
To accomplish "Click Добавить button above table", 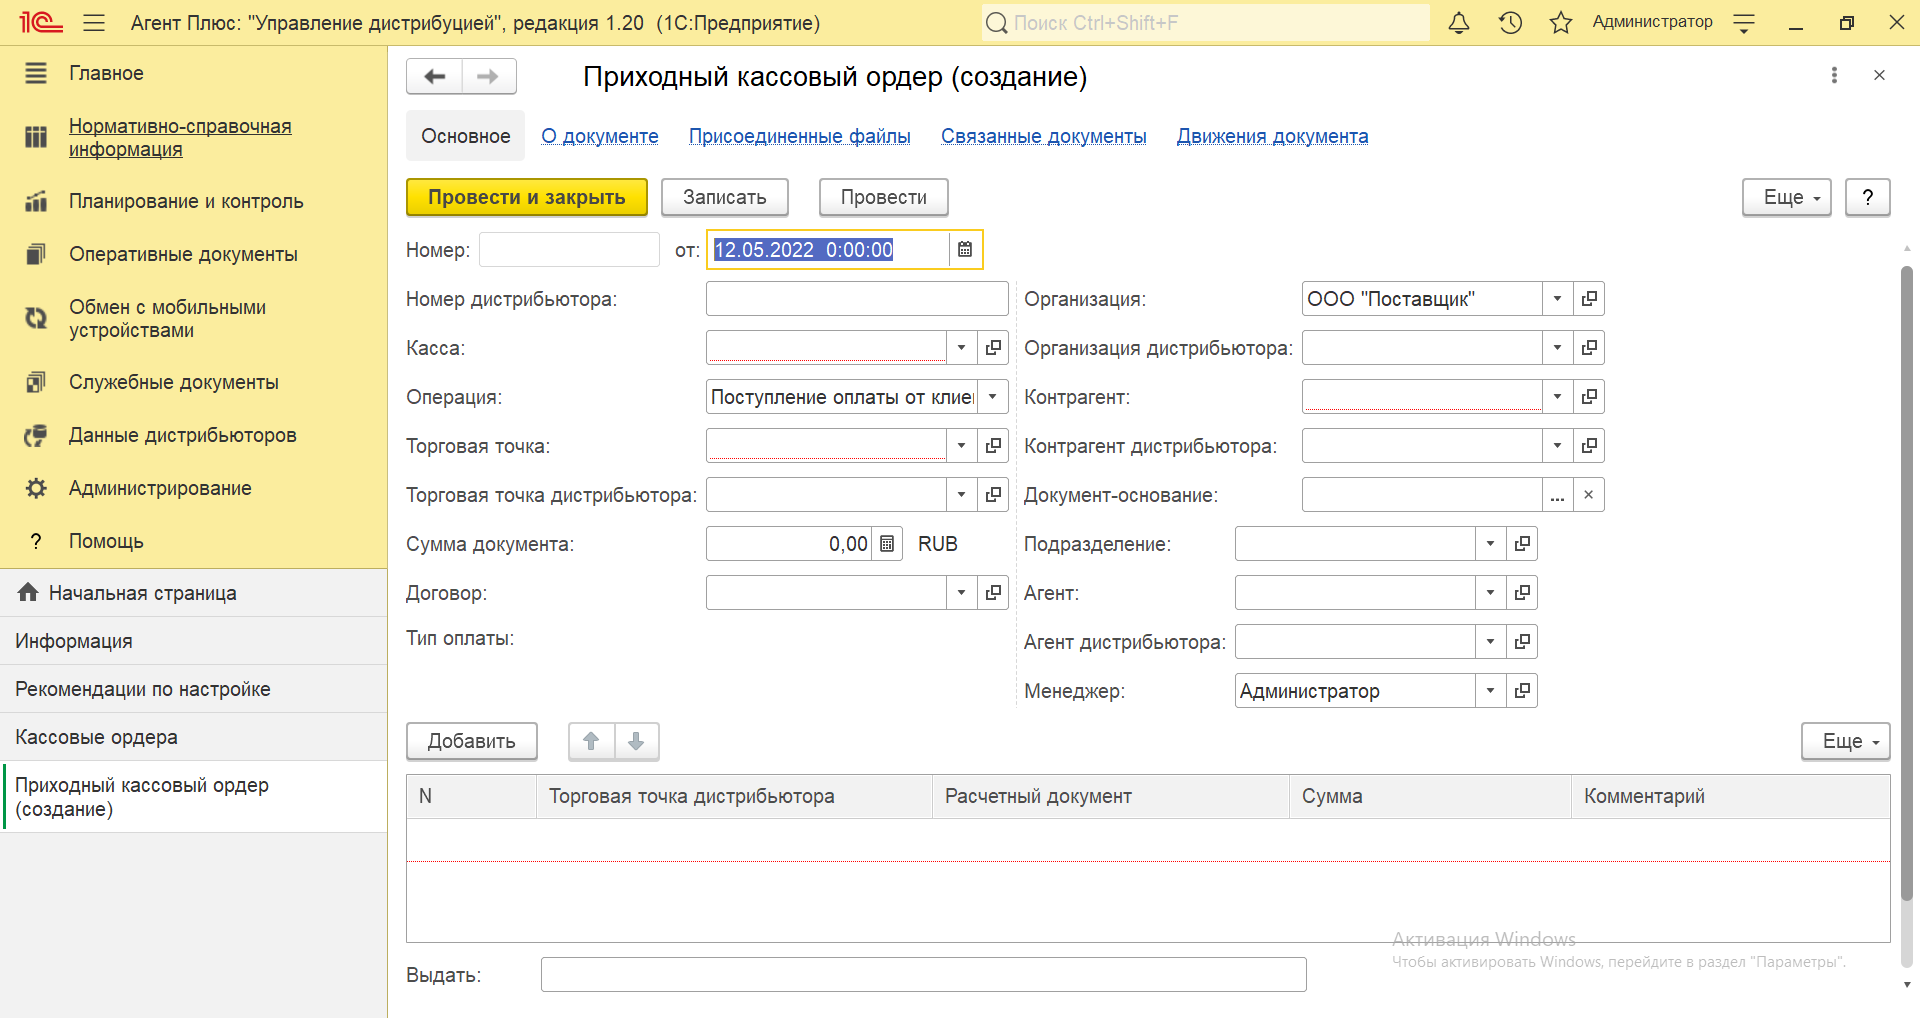I will click(x=472, y=741).
